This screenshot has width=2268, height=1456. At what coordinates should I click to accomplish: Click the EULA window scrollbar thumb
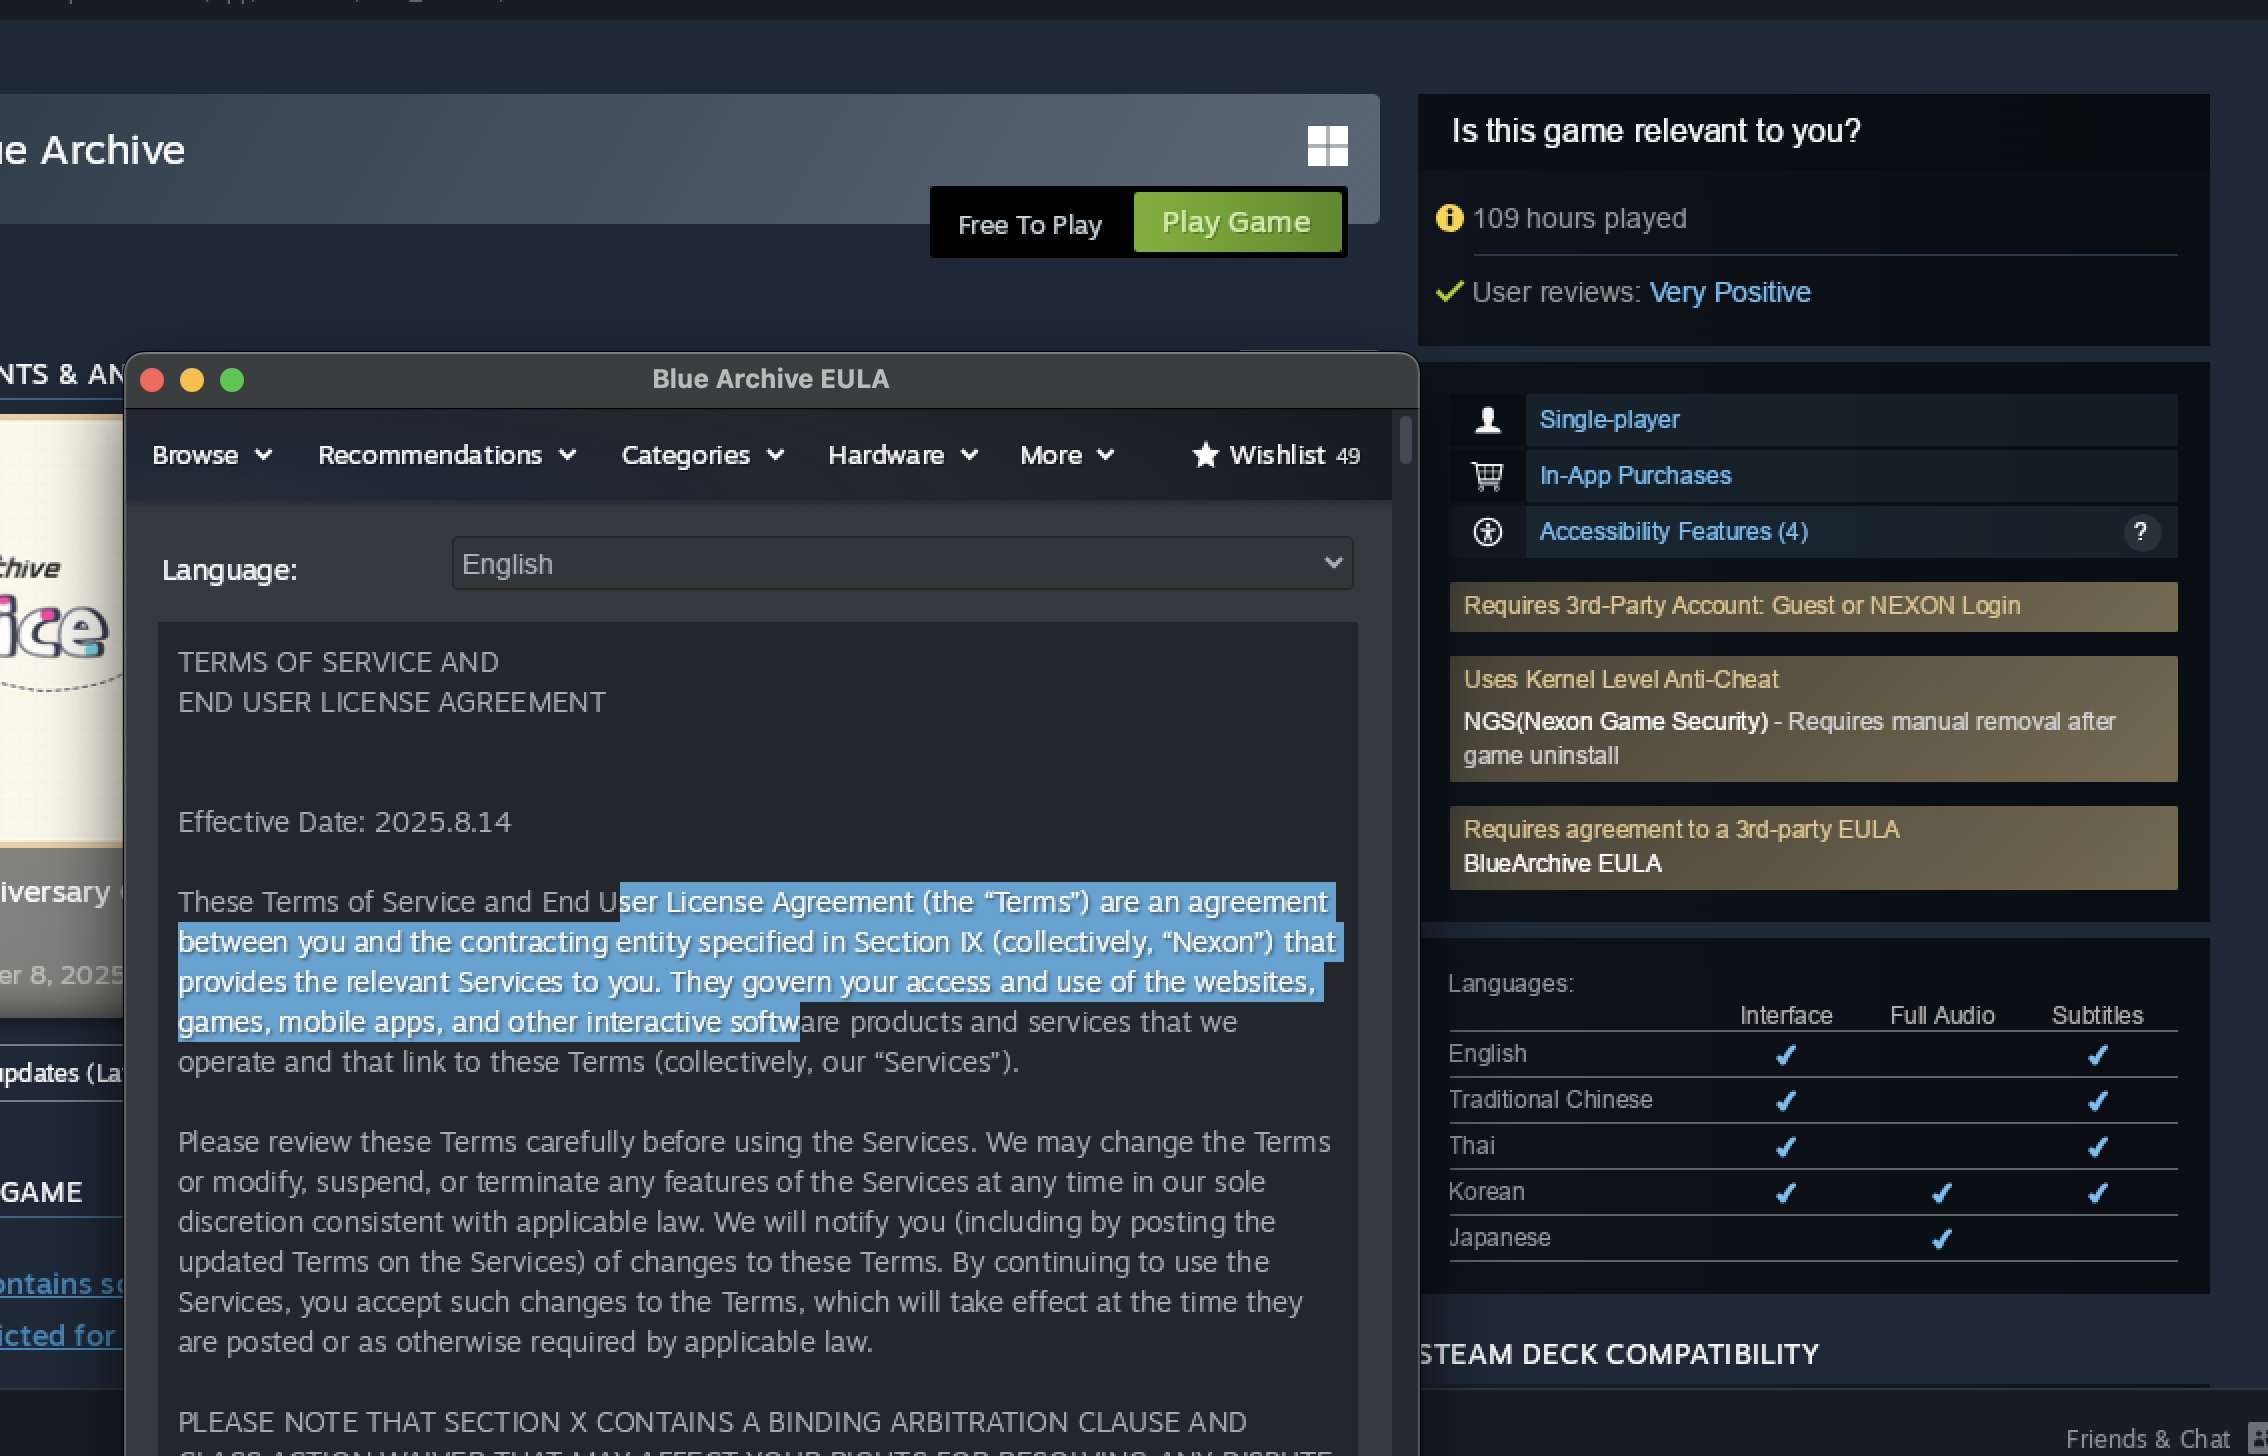1406,440
